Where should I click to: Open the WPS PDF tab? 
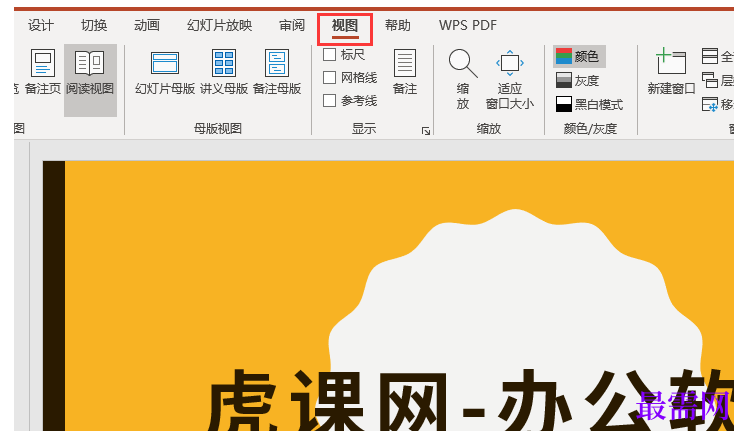[468, 25]
